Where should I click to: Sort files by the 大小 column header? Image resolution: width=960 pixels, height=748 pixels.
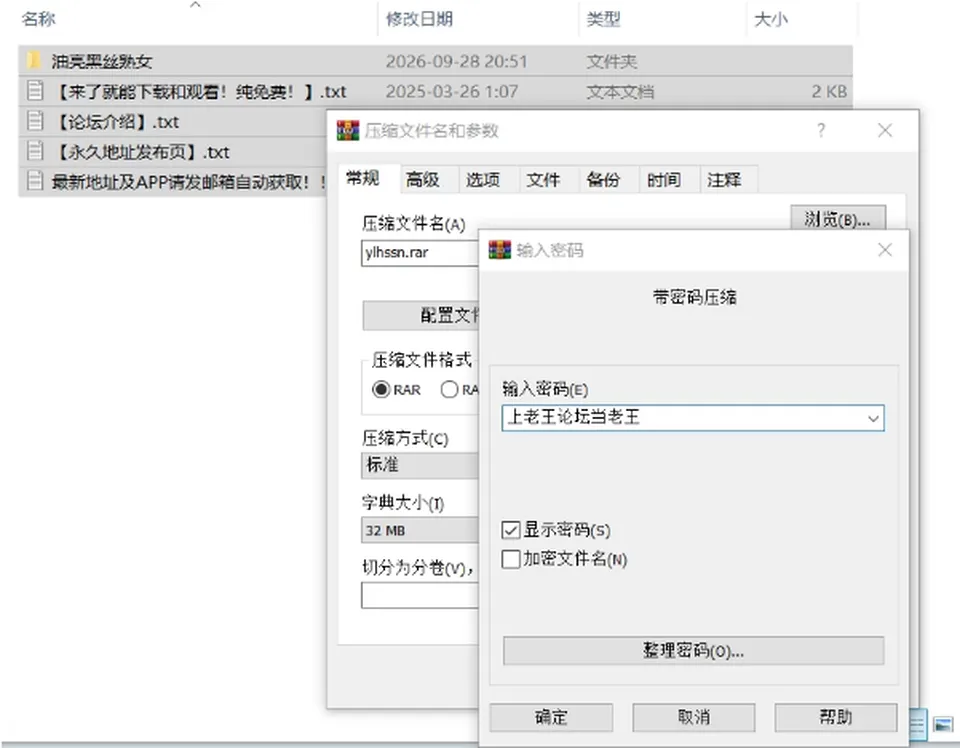pos(770,19)
